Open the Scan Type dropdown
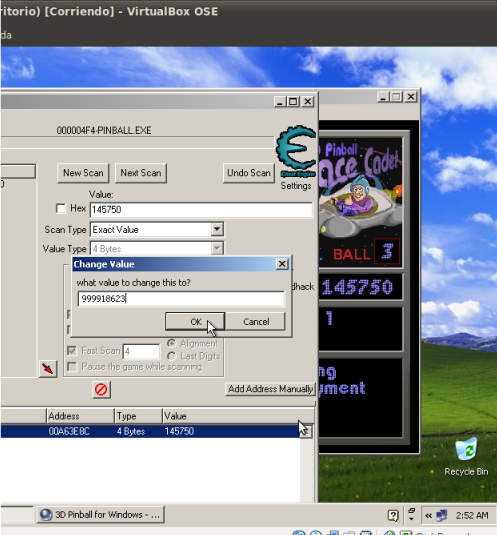Screen dimensions: 497x535 (217, 229)
